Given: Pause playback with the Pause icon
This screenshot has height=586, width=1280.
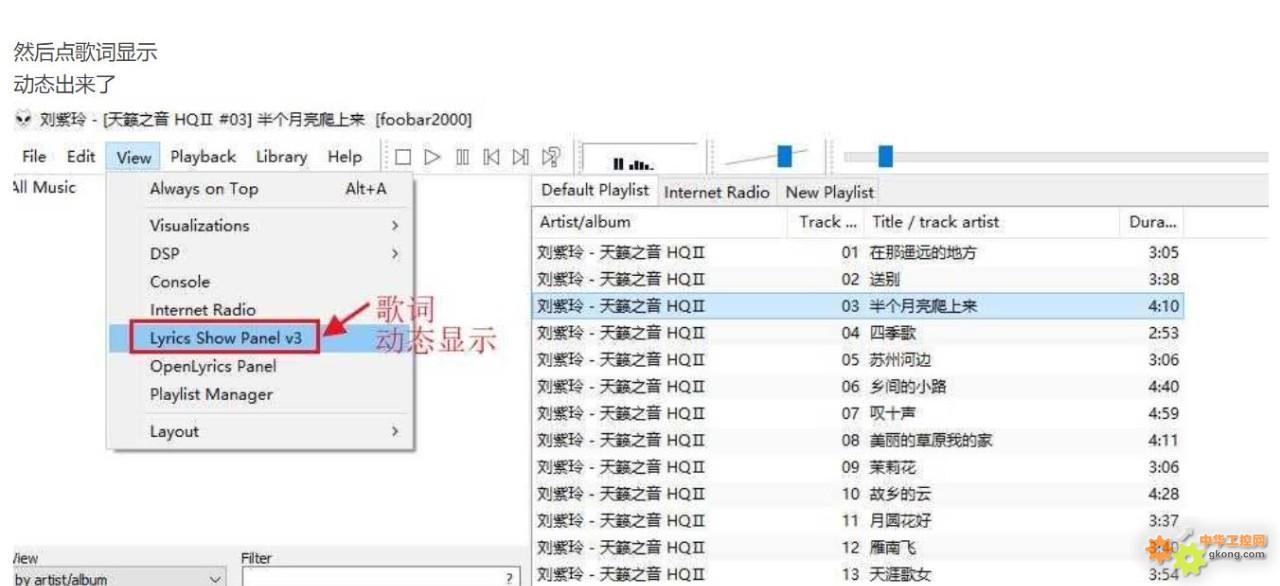Looking at the screenshot, I should pyautogui.click(x=462, y=157).
